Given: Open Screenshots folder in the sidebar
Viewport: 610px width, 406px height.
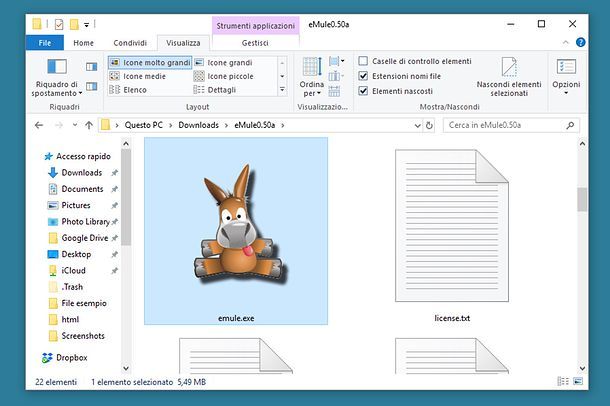Looking at the screenshot, I should point(77,336).
